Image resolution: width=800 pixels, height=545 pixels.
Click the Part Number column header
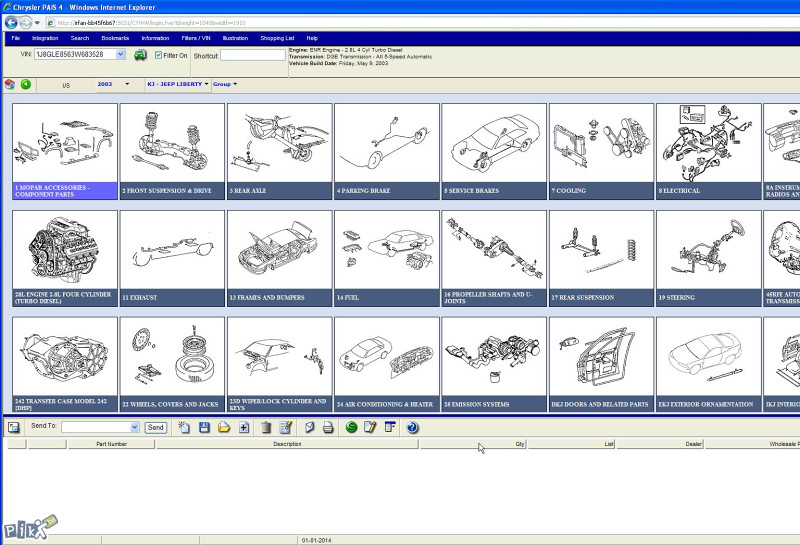coord(111,444)
